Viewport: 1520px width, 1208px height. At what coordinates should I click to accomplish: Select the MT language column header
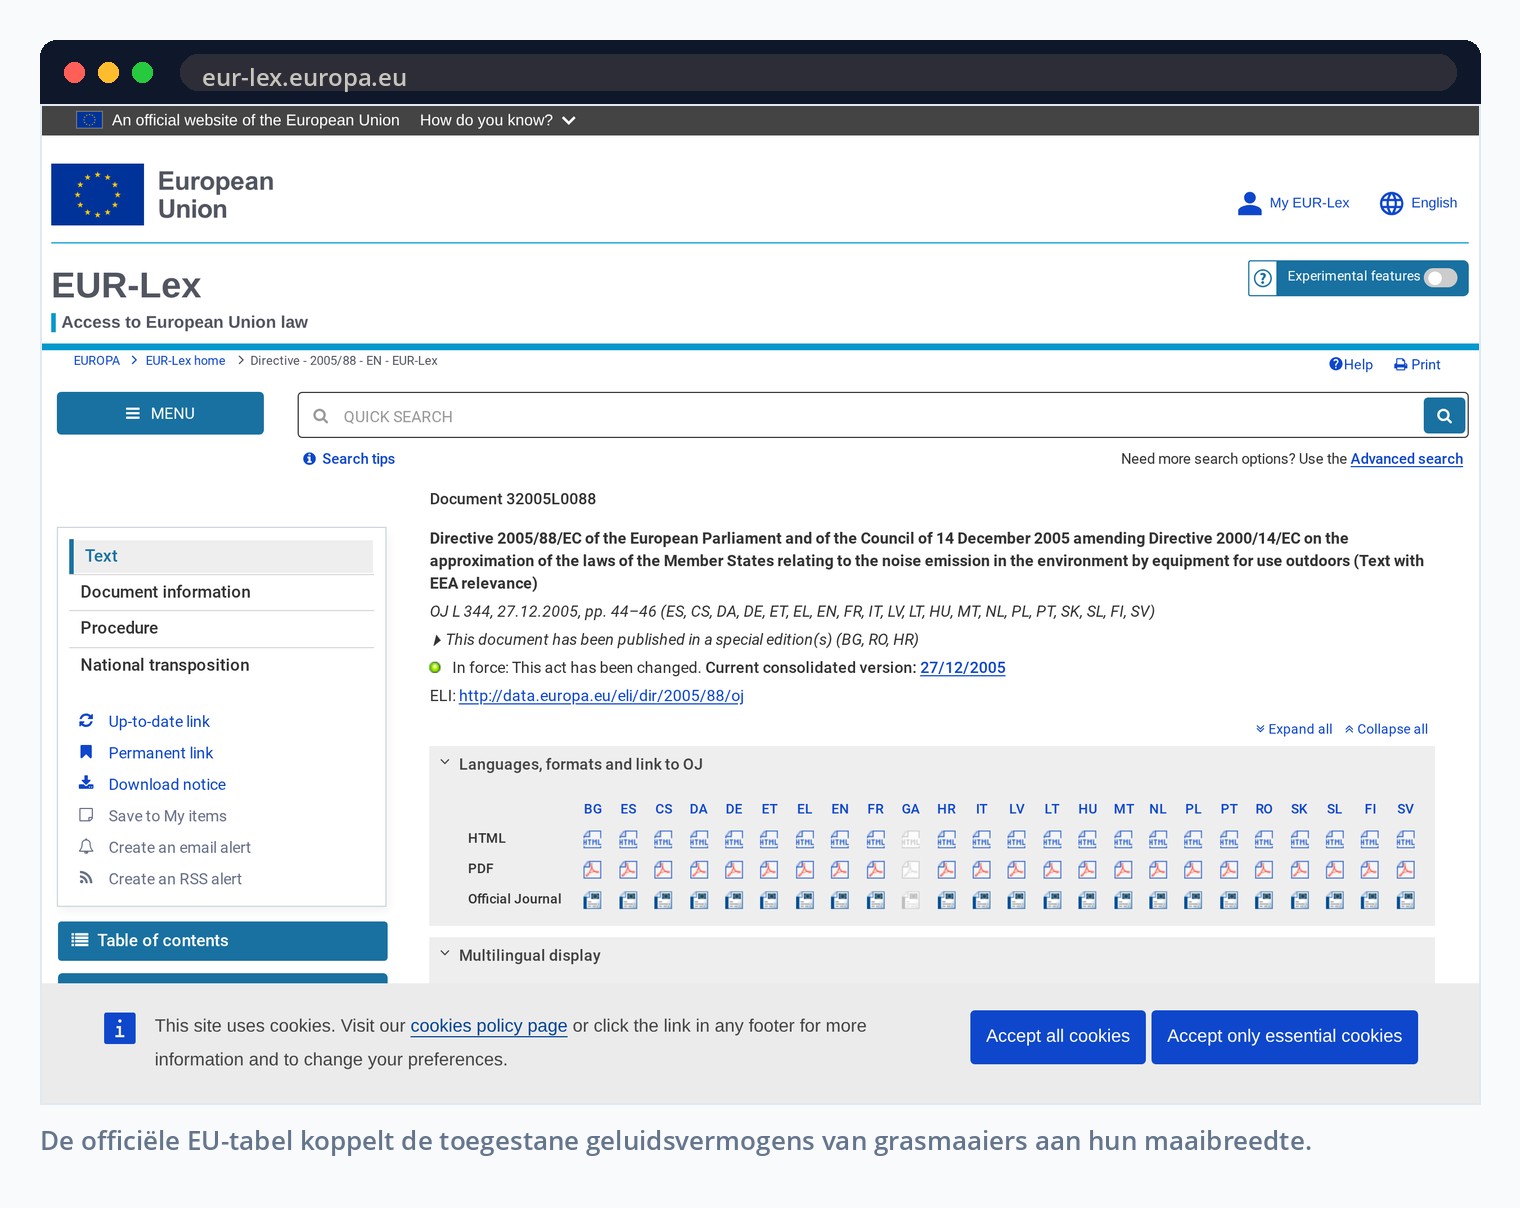[1124, 809]
